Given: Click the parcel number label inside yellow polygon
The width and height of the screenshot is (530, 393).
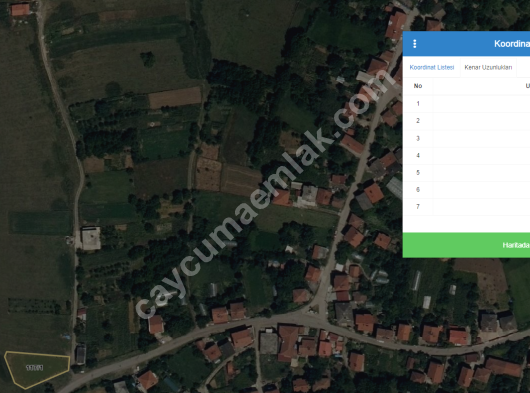Looking at the screenshot, I should [x=34, y=368].
